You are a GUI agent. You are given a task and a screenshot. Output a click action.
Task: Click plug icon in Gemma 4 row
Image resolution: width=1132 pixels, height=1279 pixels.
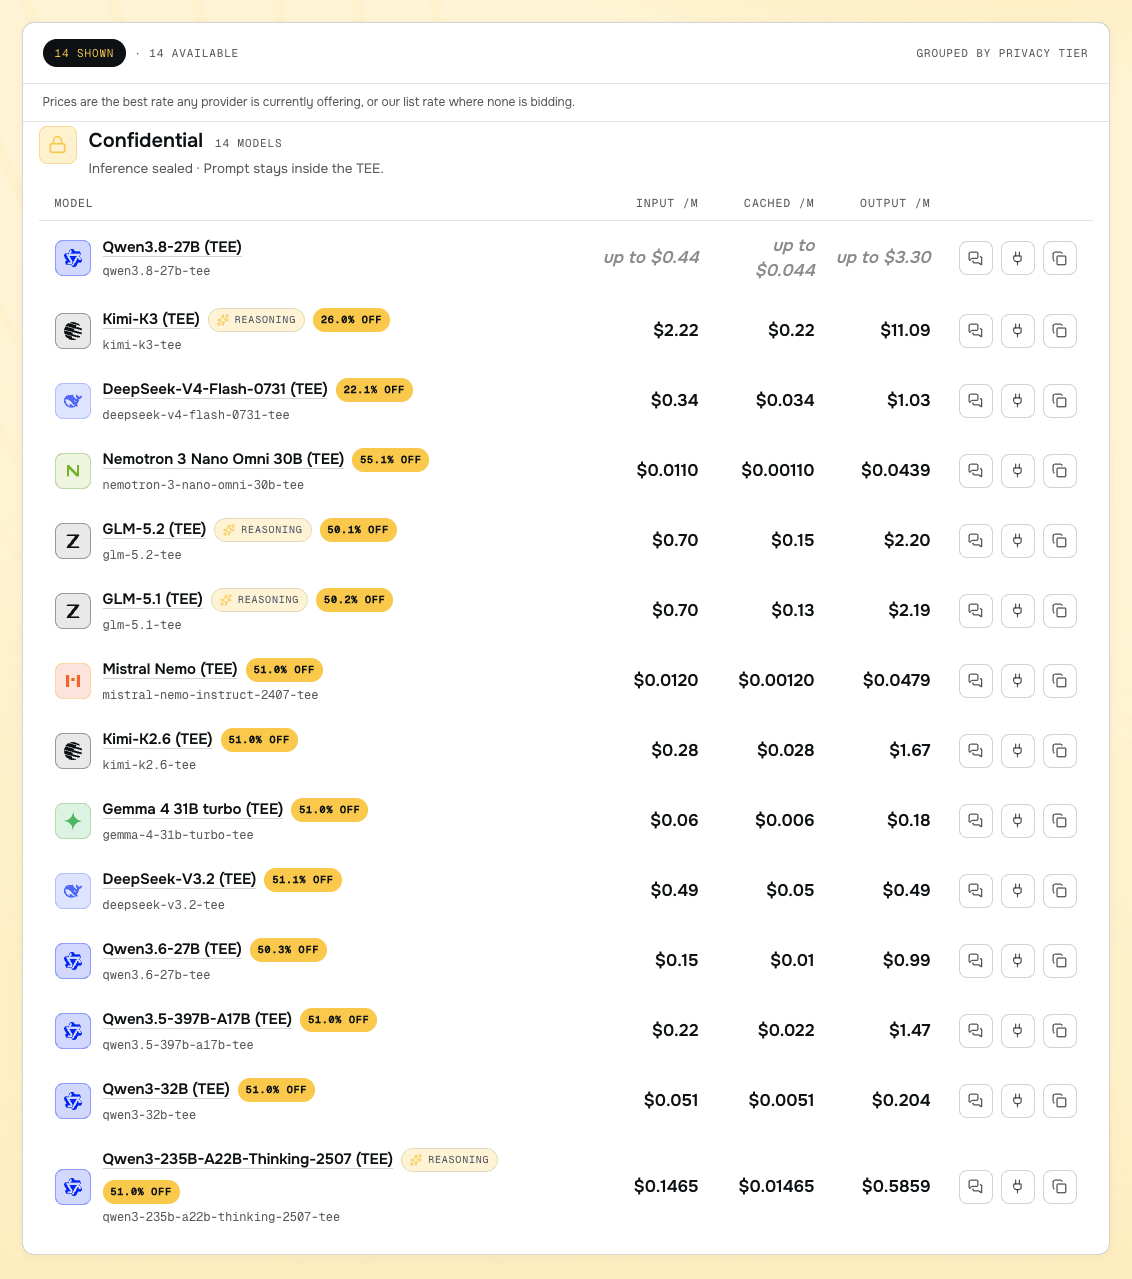coord(1018,820)
